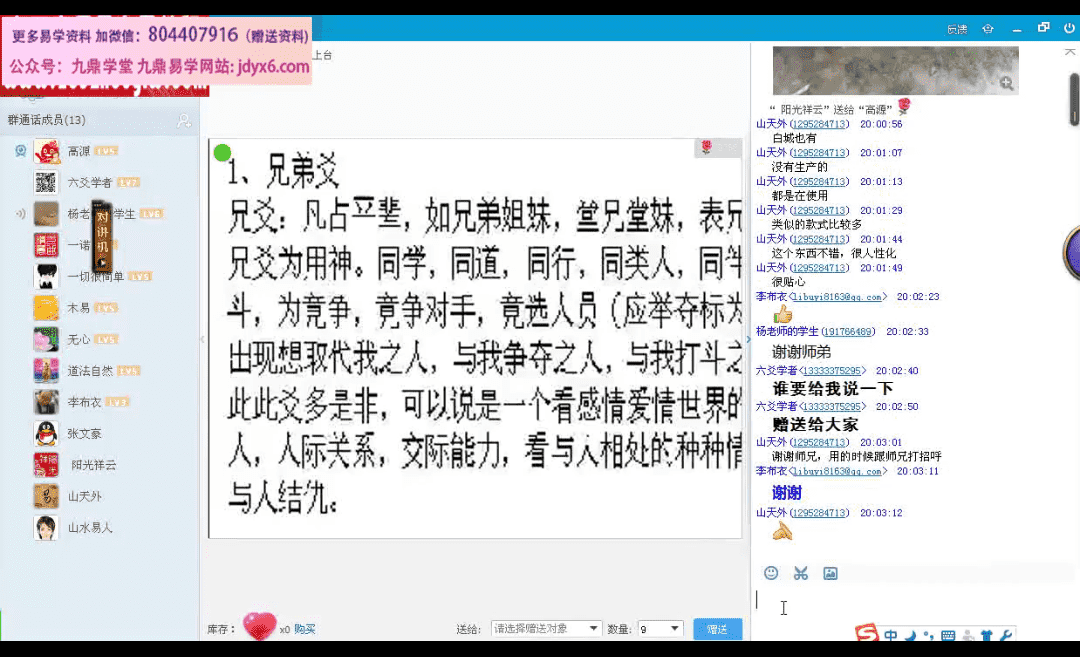Click the scissors screenshot tool icon

point(801,573)
